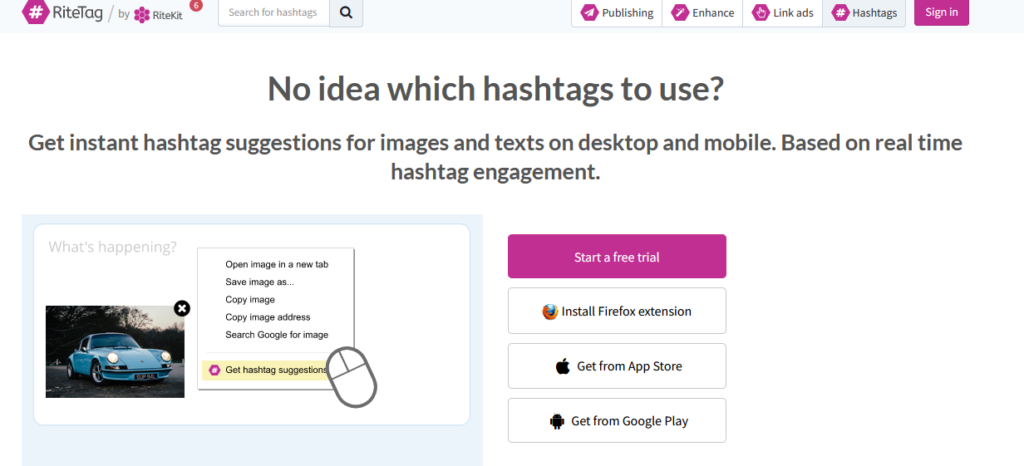The image size is (1024, 466).
Task: Click the RiteTag hexagon logo icon
Action: (35, 12)
